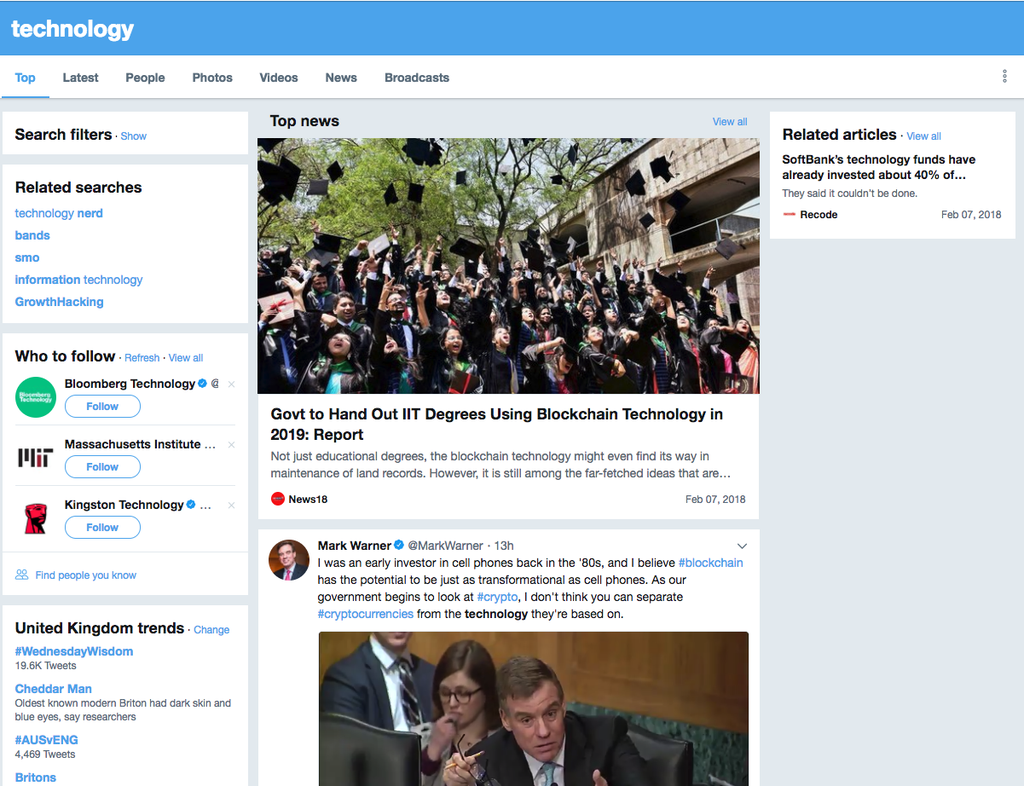Click the Kingston Technology red logo avatar
This screenshot has width=1024, height=786.
[36, 518]
